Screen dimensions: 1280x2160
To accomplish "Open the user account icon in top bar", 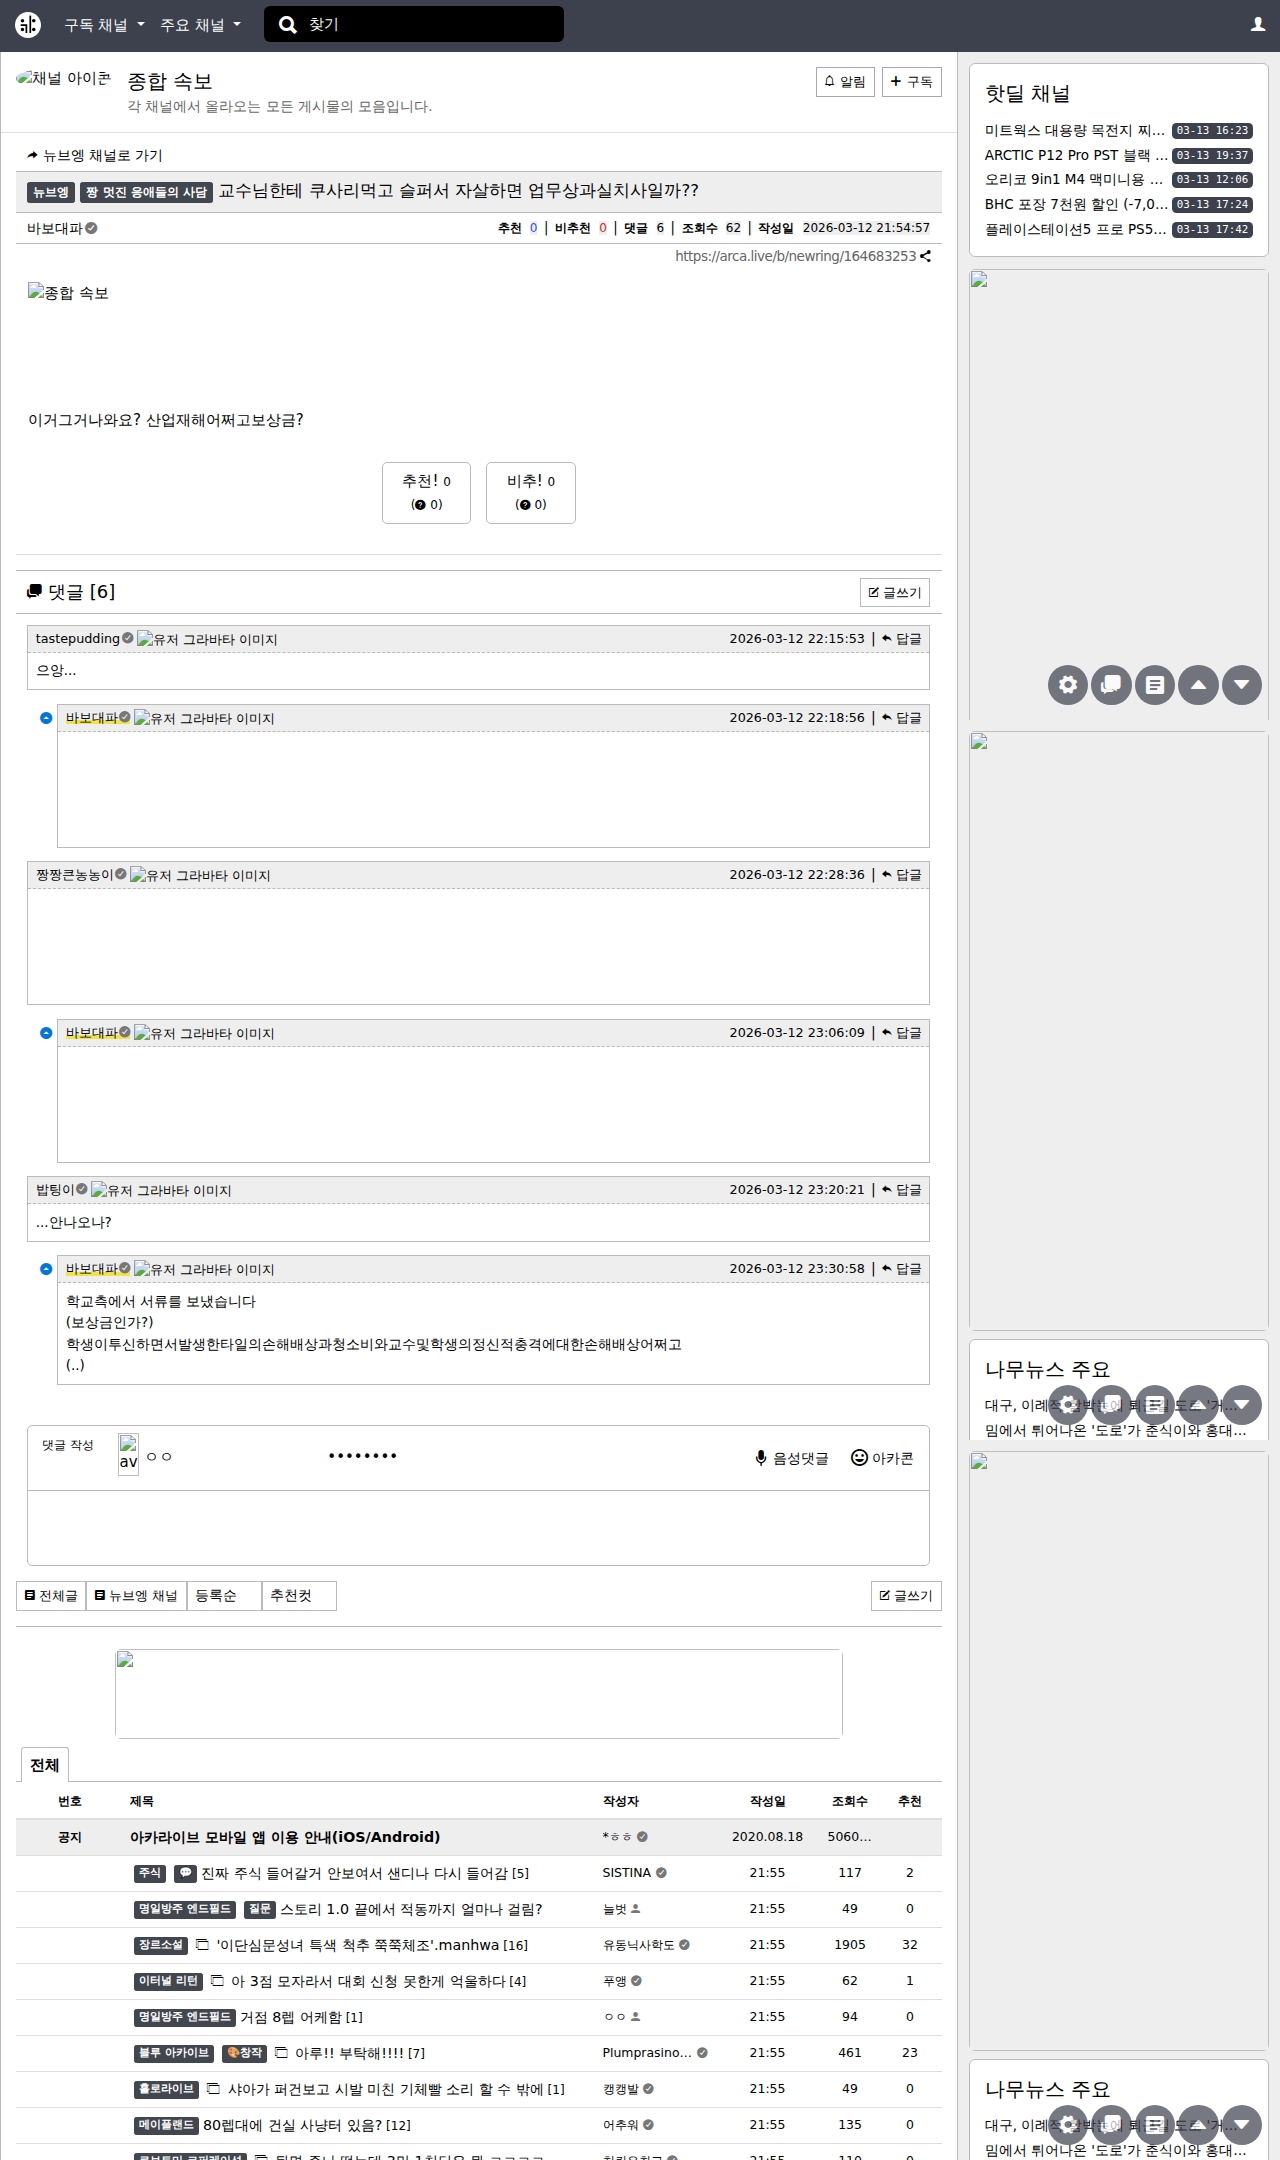I will (x=1258, y=25).
